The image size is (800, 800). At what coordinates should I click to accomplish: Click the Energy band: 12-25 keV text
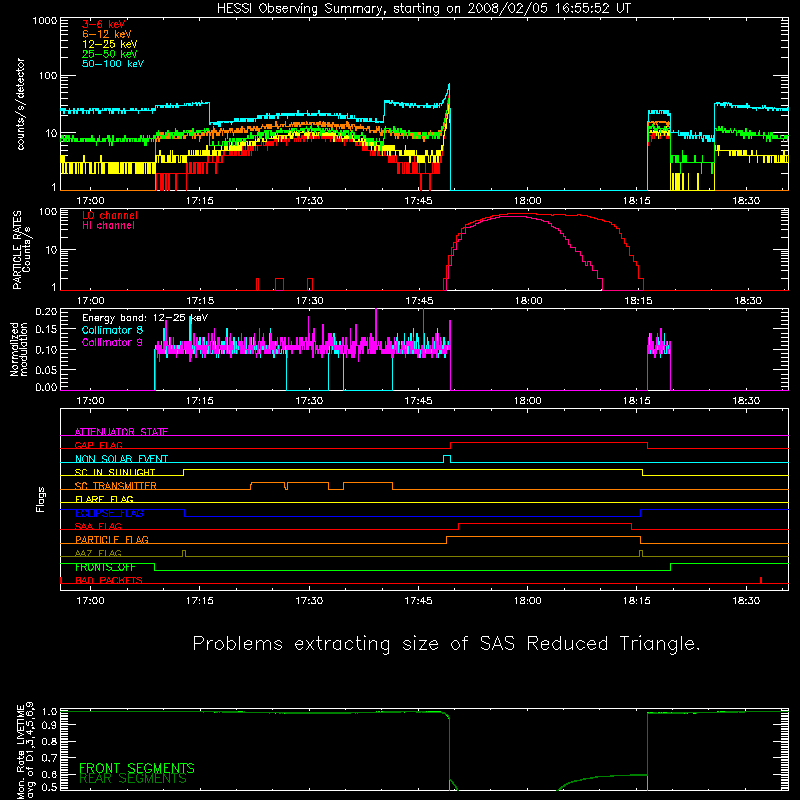tap(145, 318)
